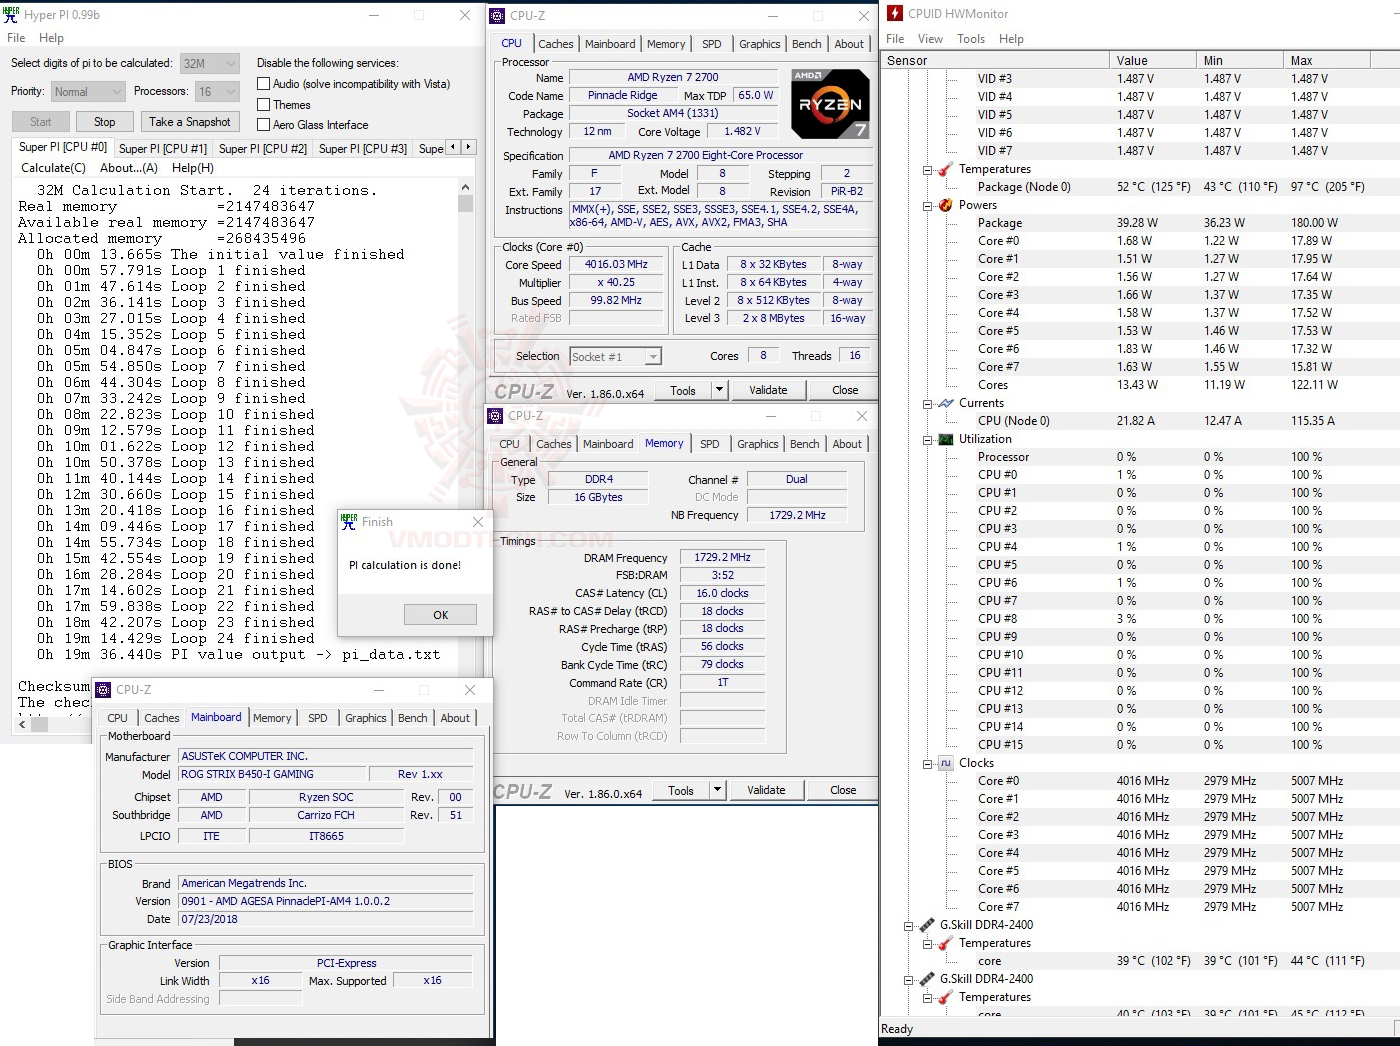Click Close in the CPU-Z Memory tab window
The height and width of the screenshot is (1046, 1400).
tap(843, 790)
